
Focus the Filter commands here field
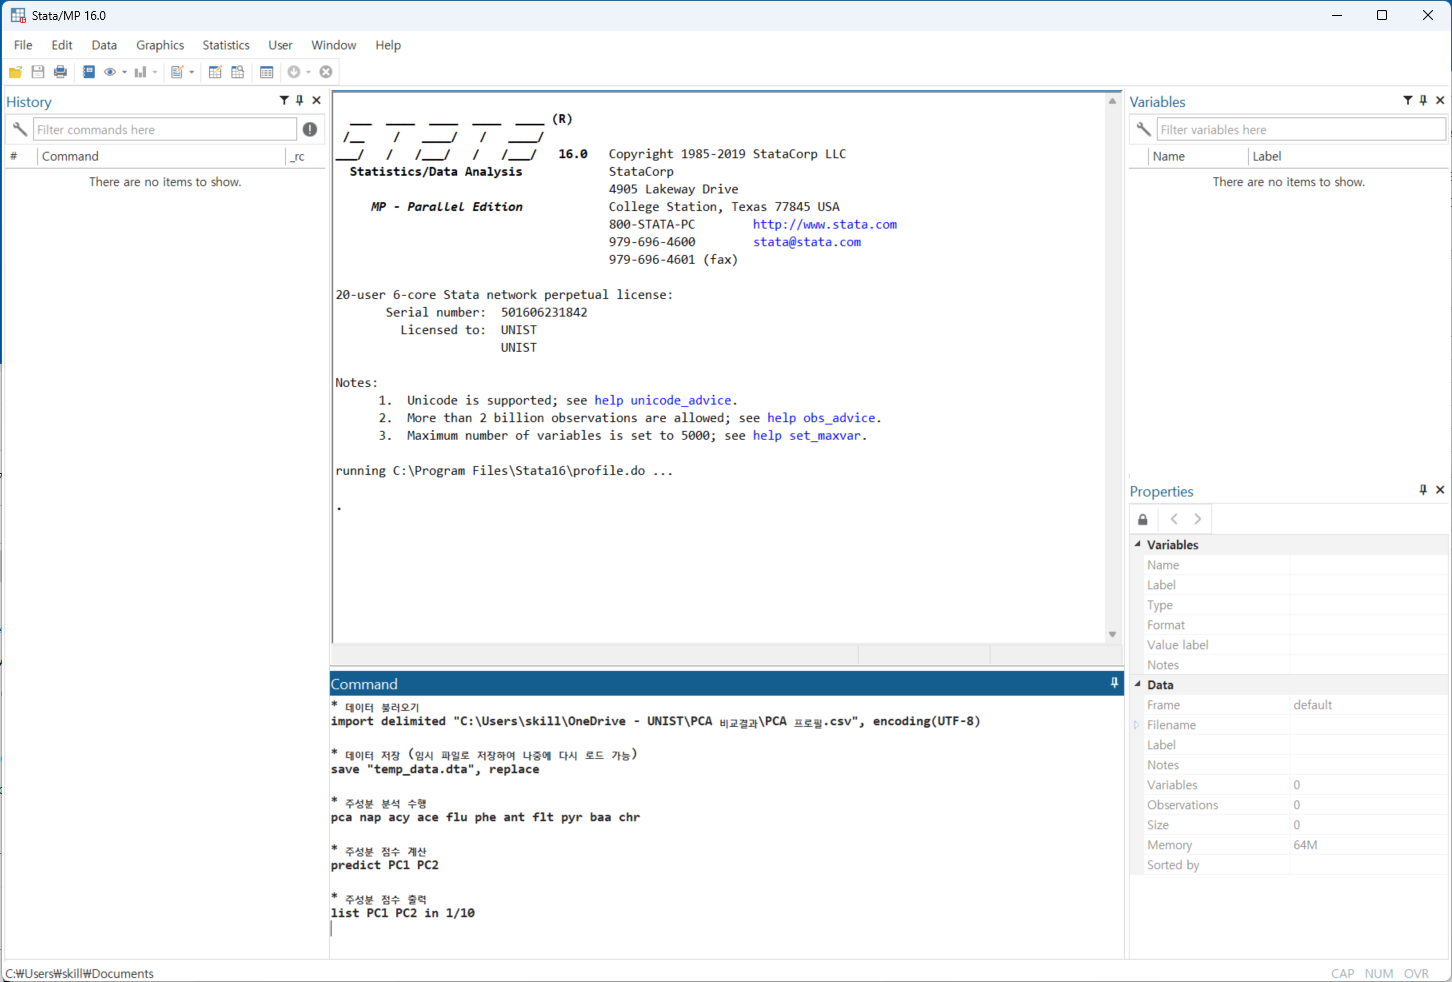165,129
